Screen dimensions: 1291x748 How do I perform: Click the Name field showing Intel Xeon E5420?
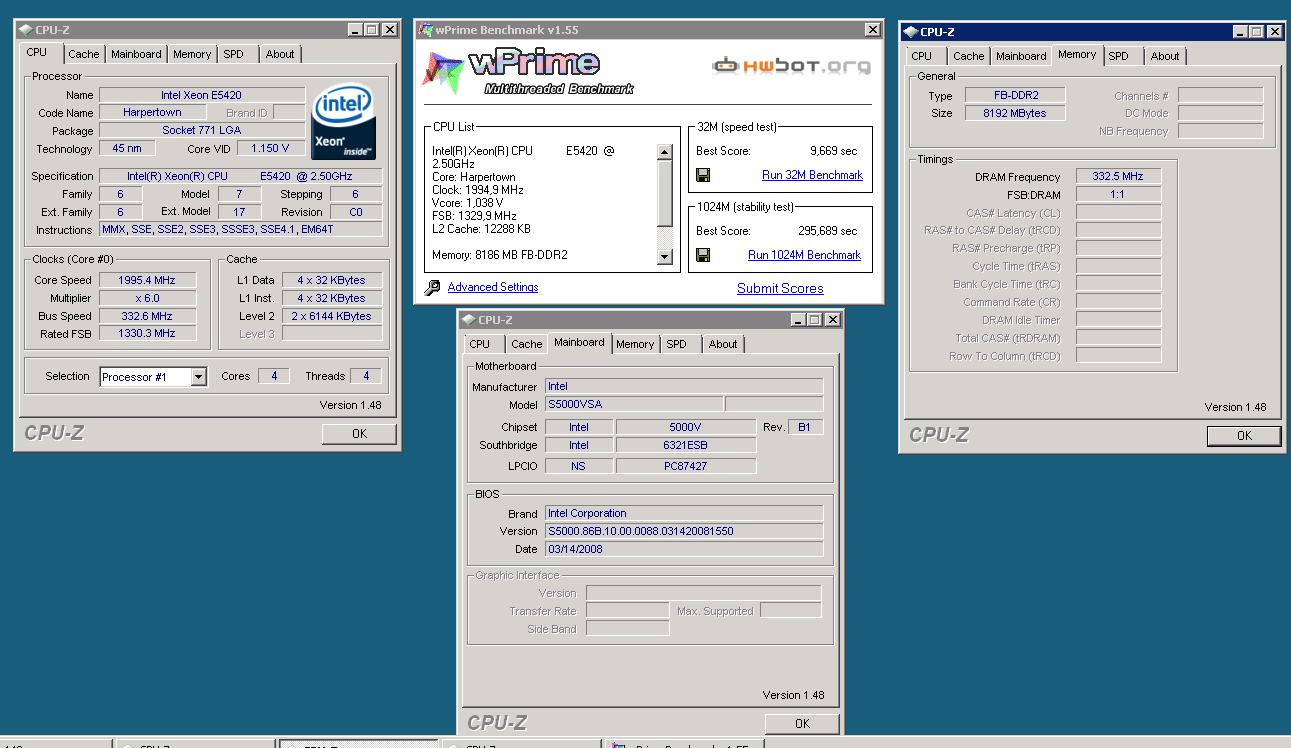pos(202,95)
